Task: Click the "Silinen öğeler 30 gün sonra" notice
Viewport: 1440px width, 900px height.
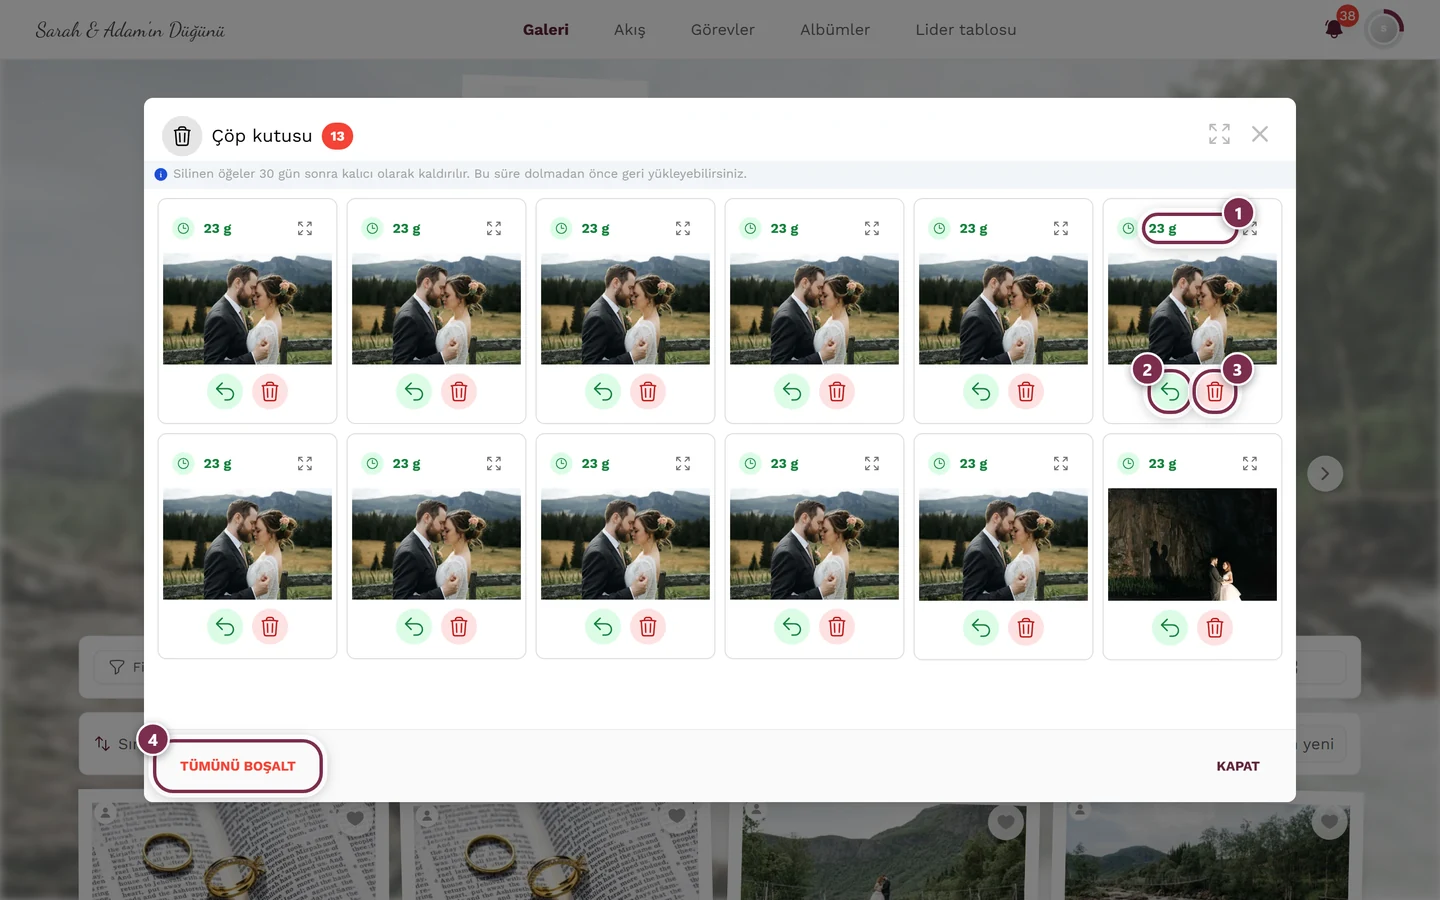Action: pyautogui.click(x=460, y=174)
